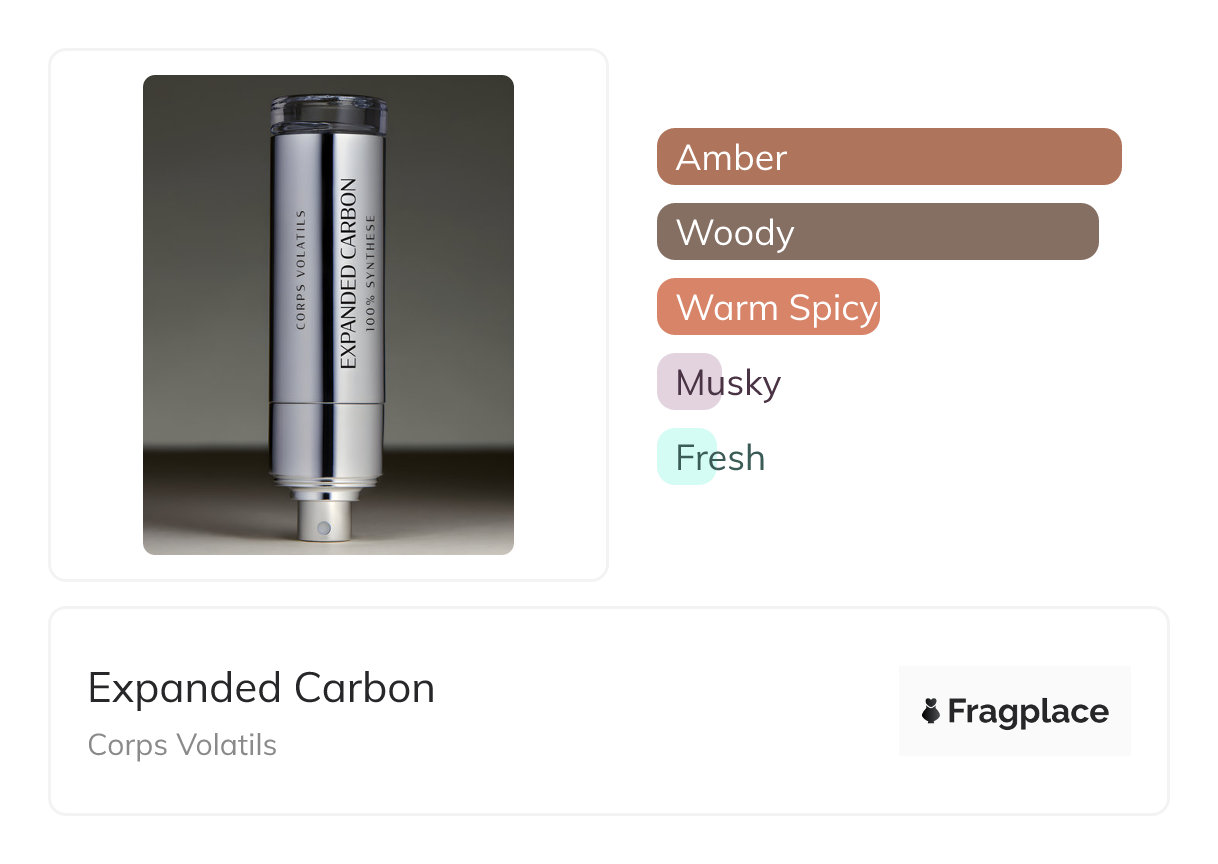Click the clear cap on the bottle
Screen dimensions: 1218x864
click(328, 112)
